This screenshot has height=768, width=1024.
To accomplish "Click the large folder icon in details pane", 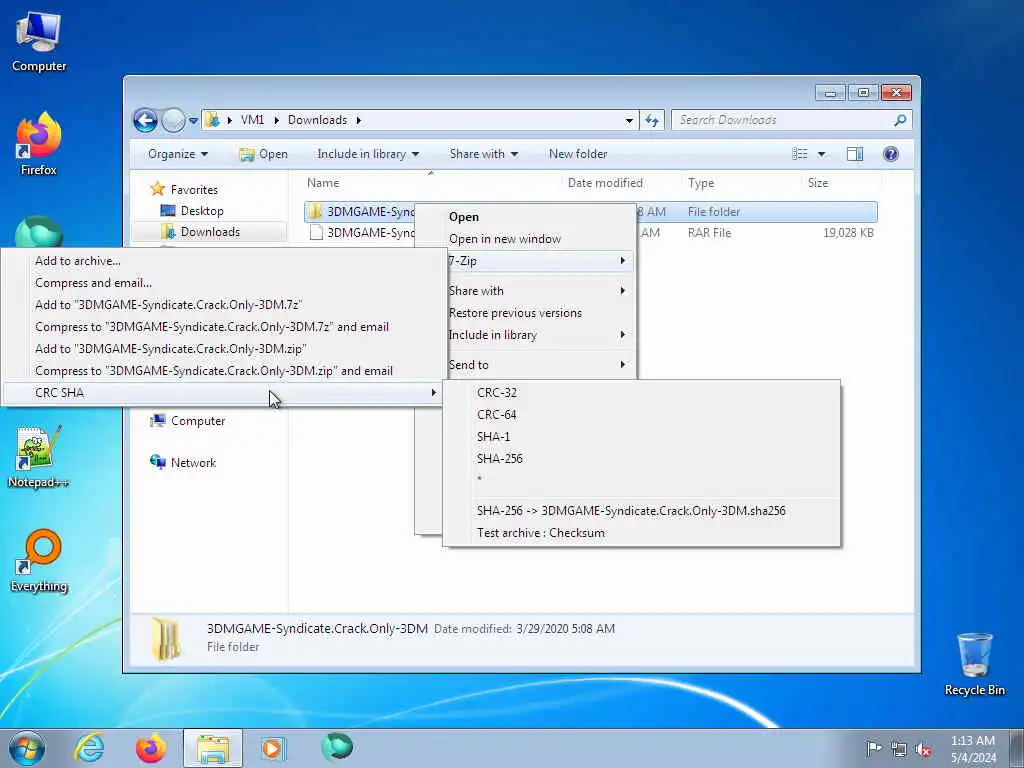I will (166, 639).
